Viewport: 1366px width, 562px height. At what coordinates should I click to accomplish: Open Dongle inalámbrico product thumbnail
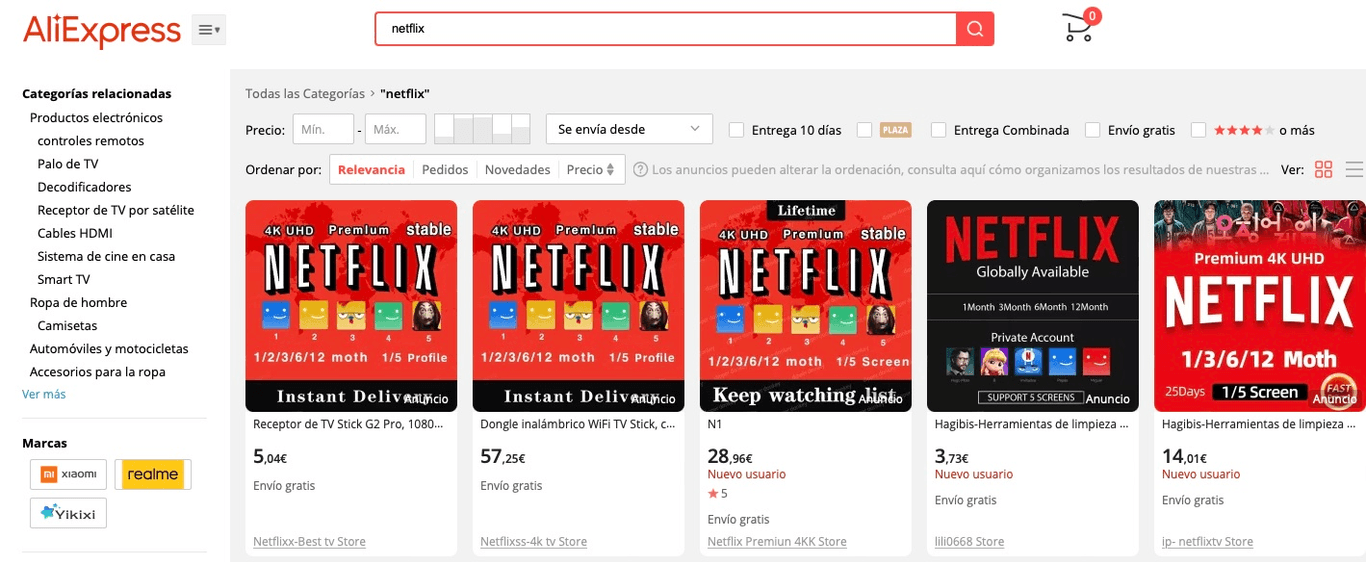click(578, 306)
